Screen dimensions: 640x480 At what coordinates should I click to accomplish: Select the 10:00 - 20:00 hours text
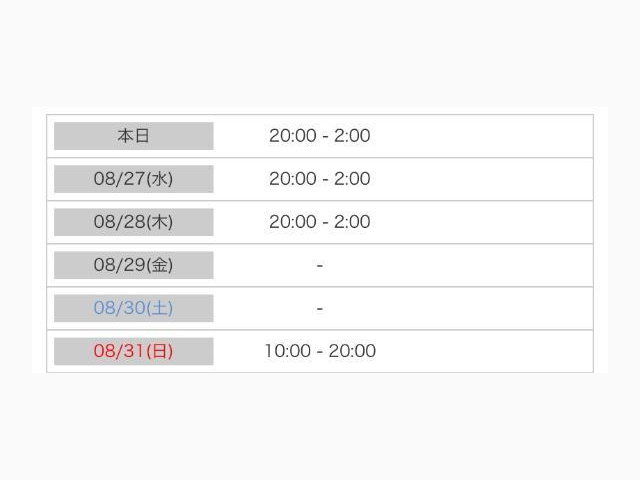click(319, 351)
